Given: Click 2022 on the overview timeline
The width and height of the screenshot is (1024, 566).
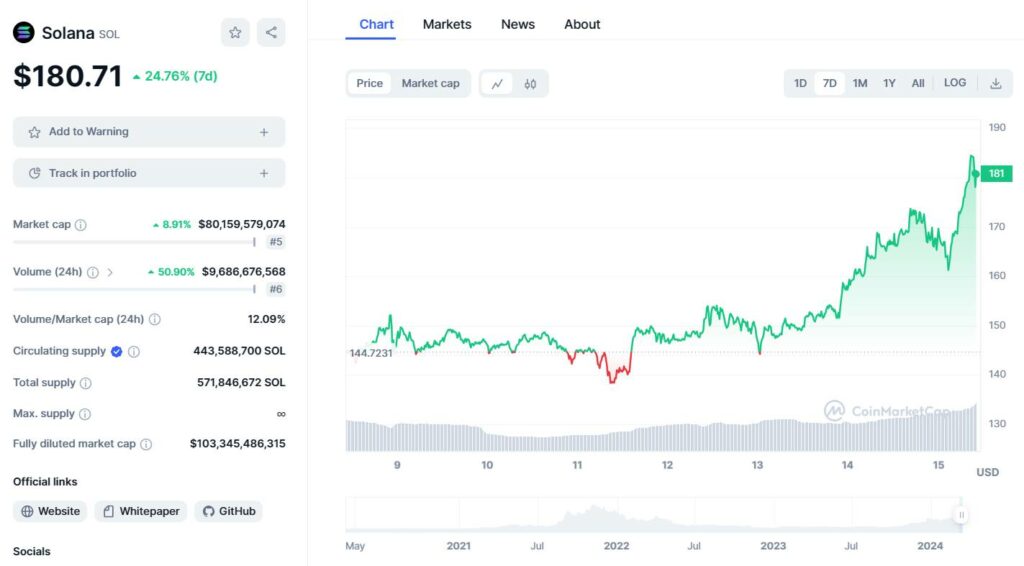Looking at the screenshot, I should 616,546.
